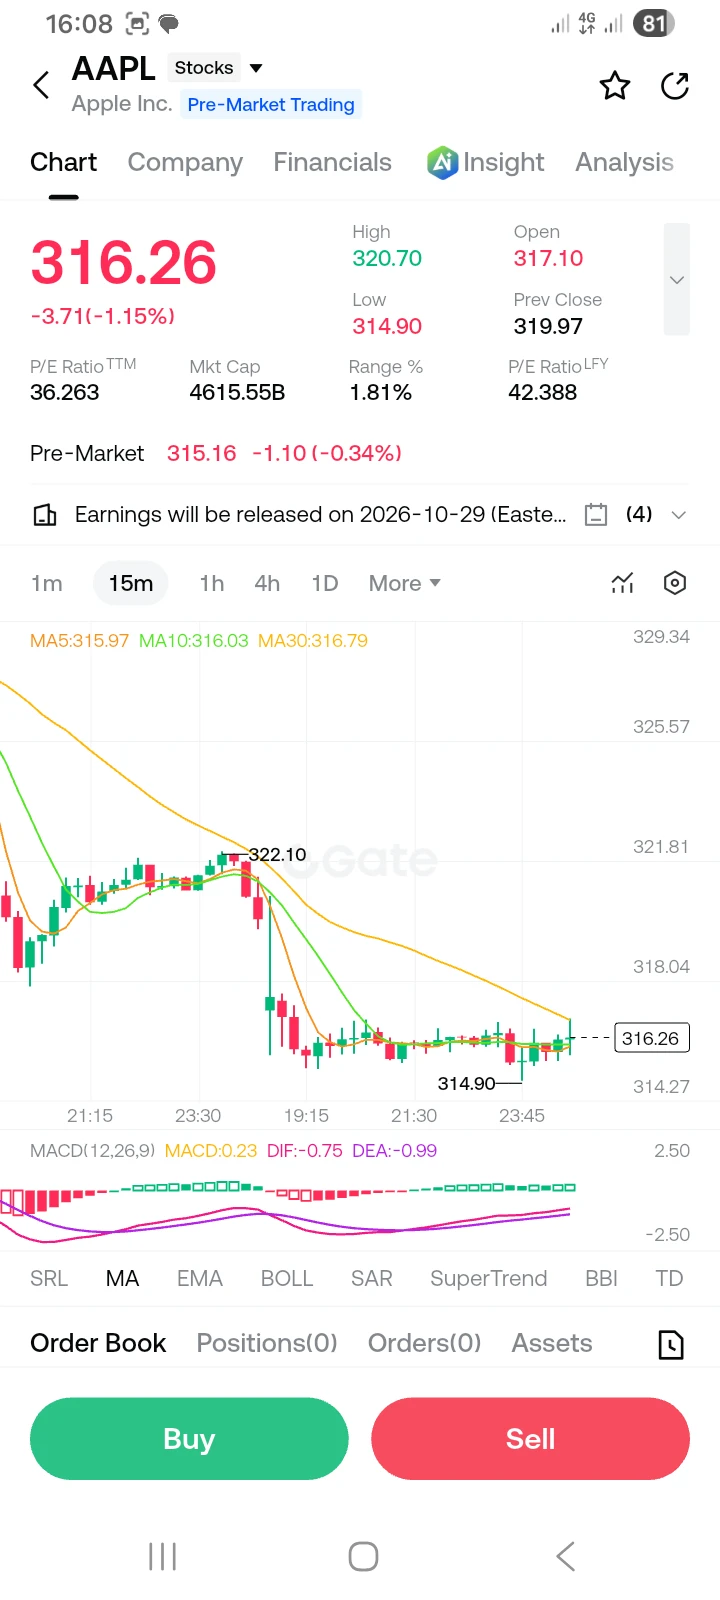This screenshot has width=720, height=1600.
Task: Tap Android home button
Action: point(363,1556)
